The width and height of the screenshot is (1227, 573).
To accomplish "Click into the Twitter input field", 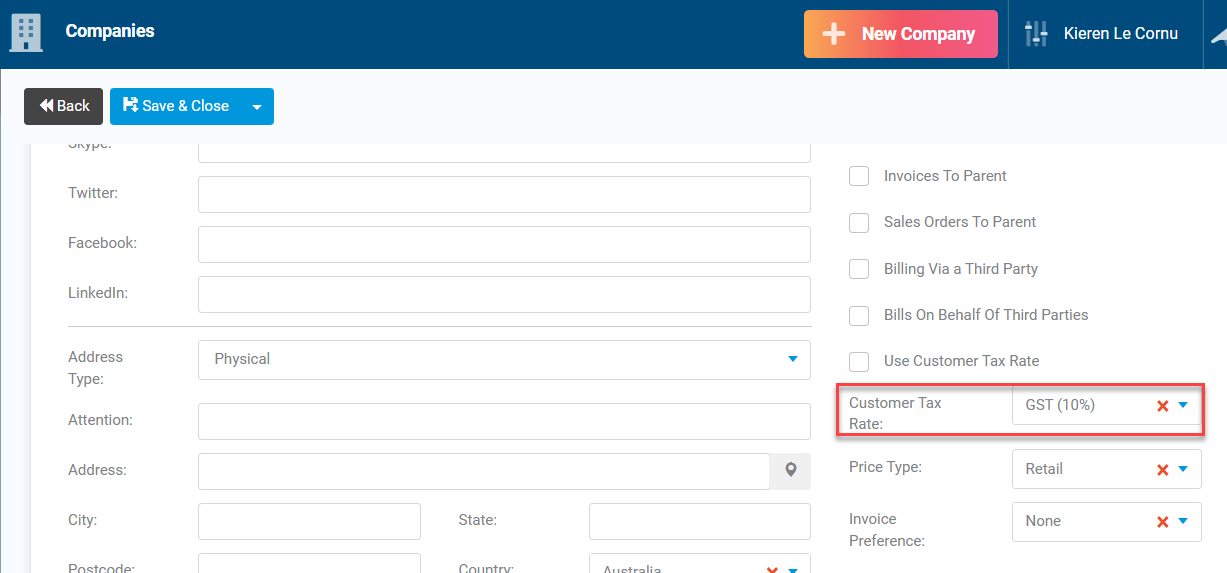I will pos(504,194).
